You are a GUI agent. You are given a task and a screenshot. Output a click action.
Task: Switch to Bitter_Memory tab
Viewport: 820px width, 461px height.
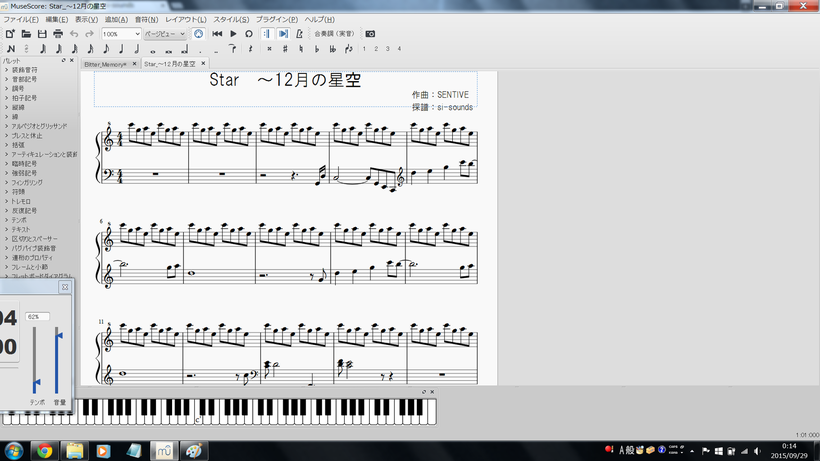pos(105,64)
